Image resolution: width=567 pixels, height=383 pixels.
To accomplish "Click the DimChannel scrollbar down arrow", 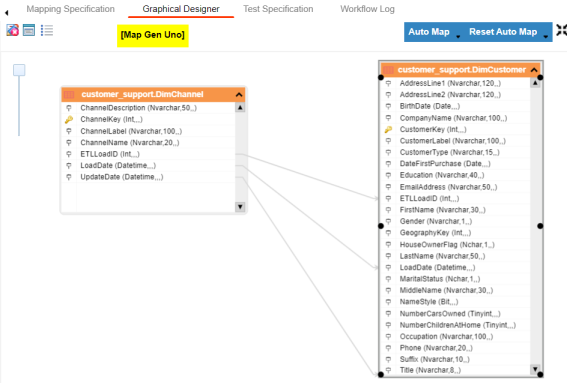I will (240, 207).
